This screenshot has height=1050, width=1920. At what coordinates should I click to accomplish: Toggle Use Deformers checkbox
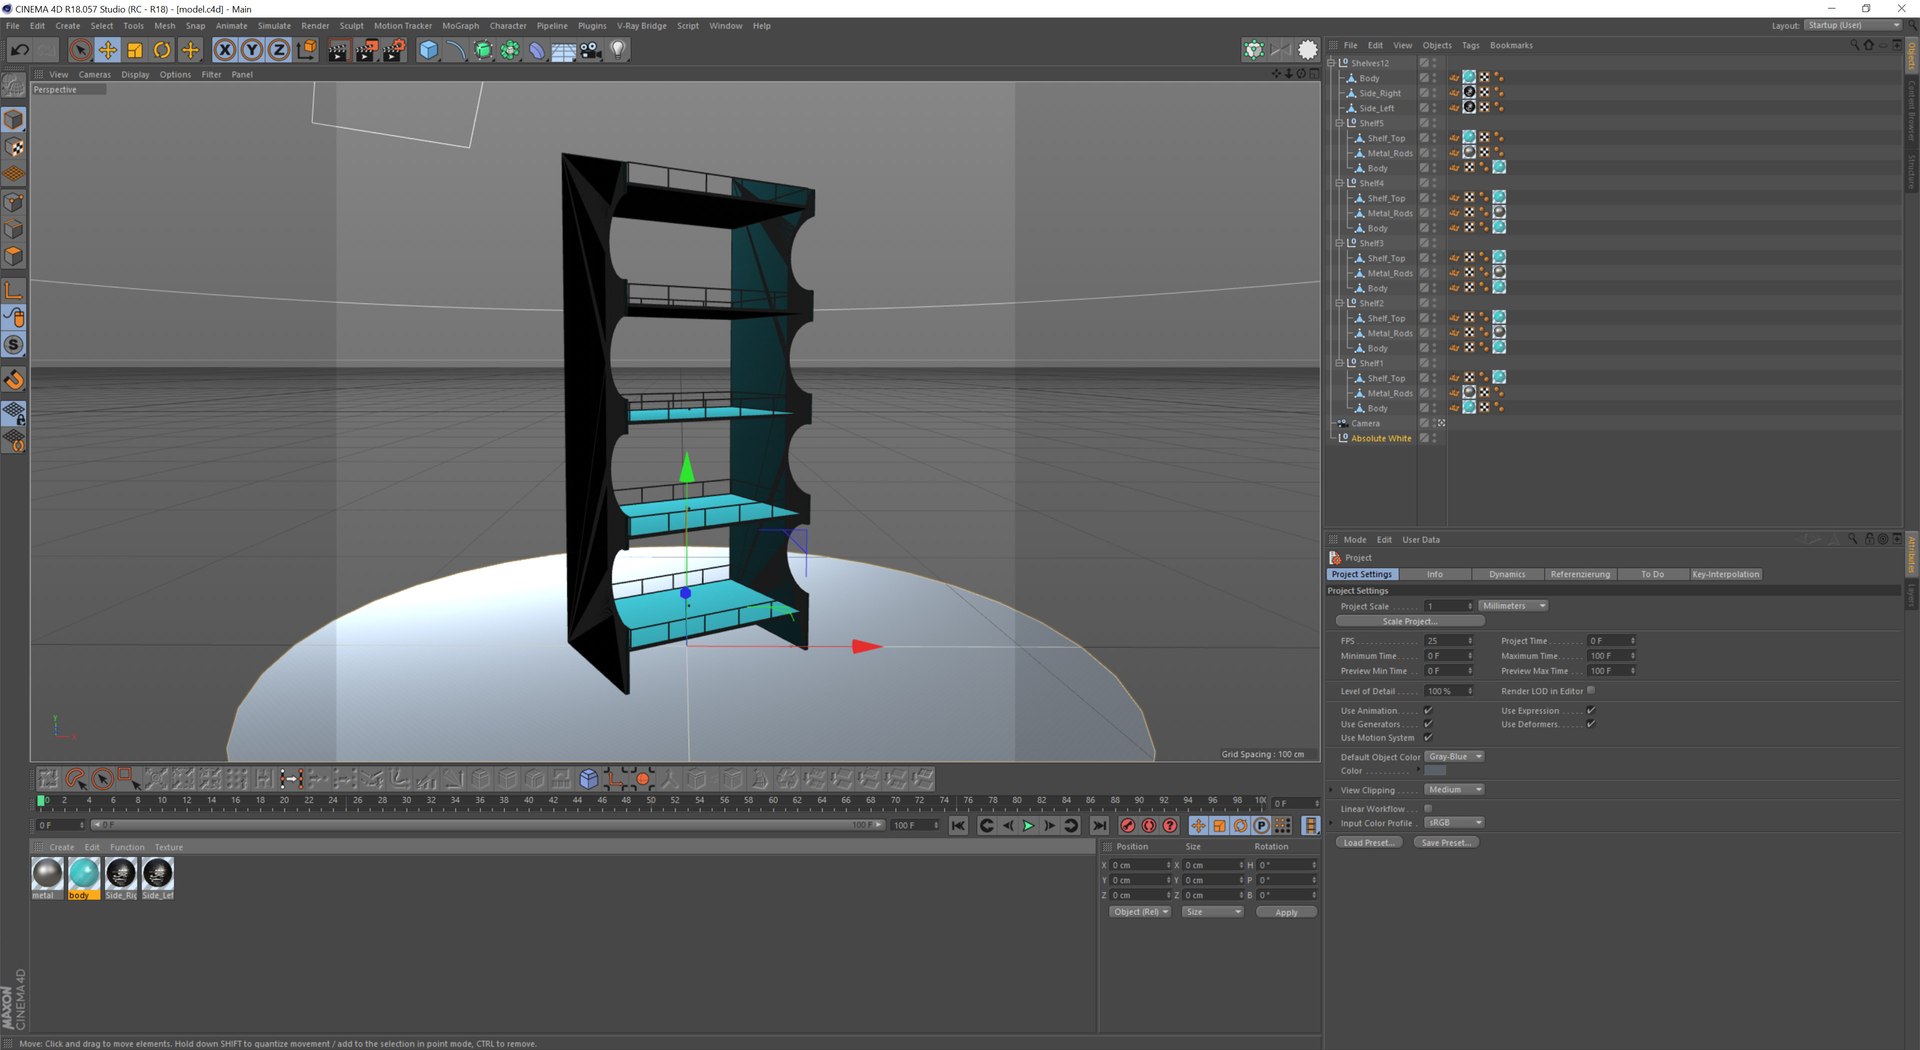1591,724
